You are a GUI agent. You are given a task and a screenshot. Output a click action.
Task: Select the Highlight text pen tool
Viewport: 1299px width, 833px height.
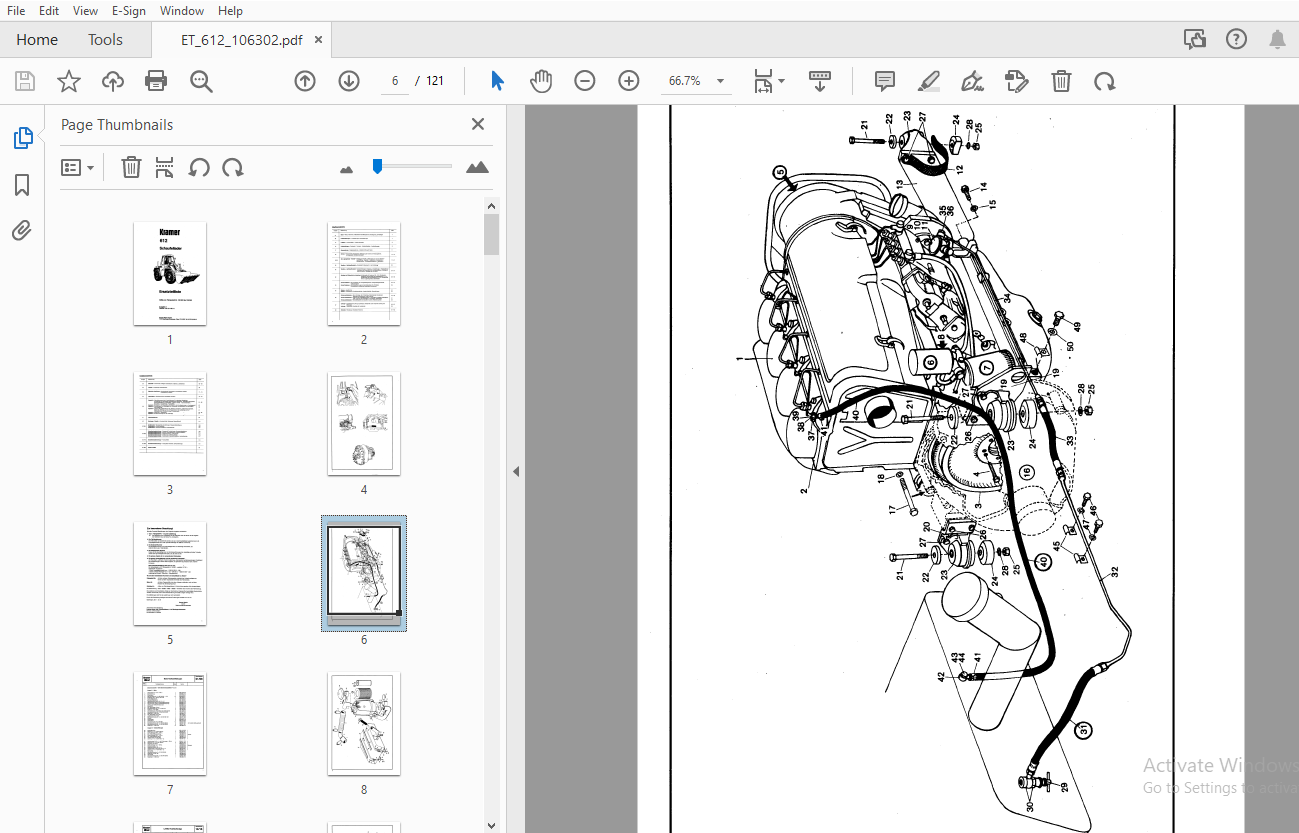tap(929, 81)
